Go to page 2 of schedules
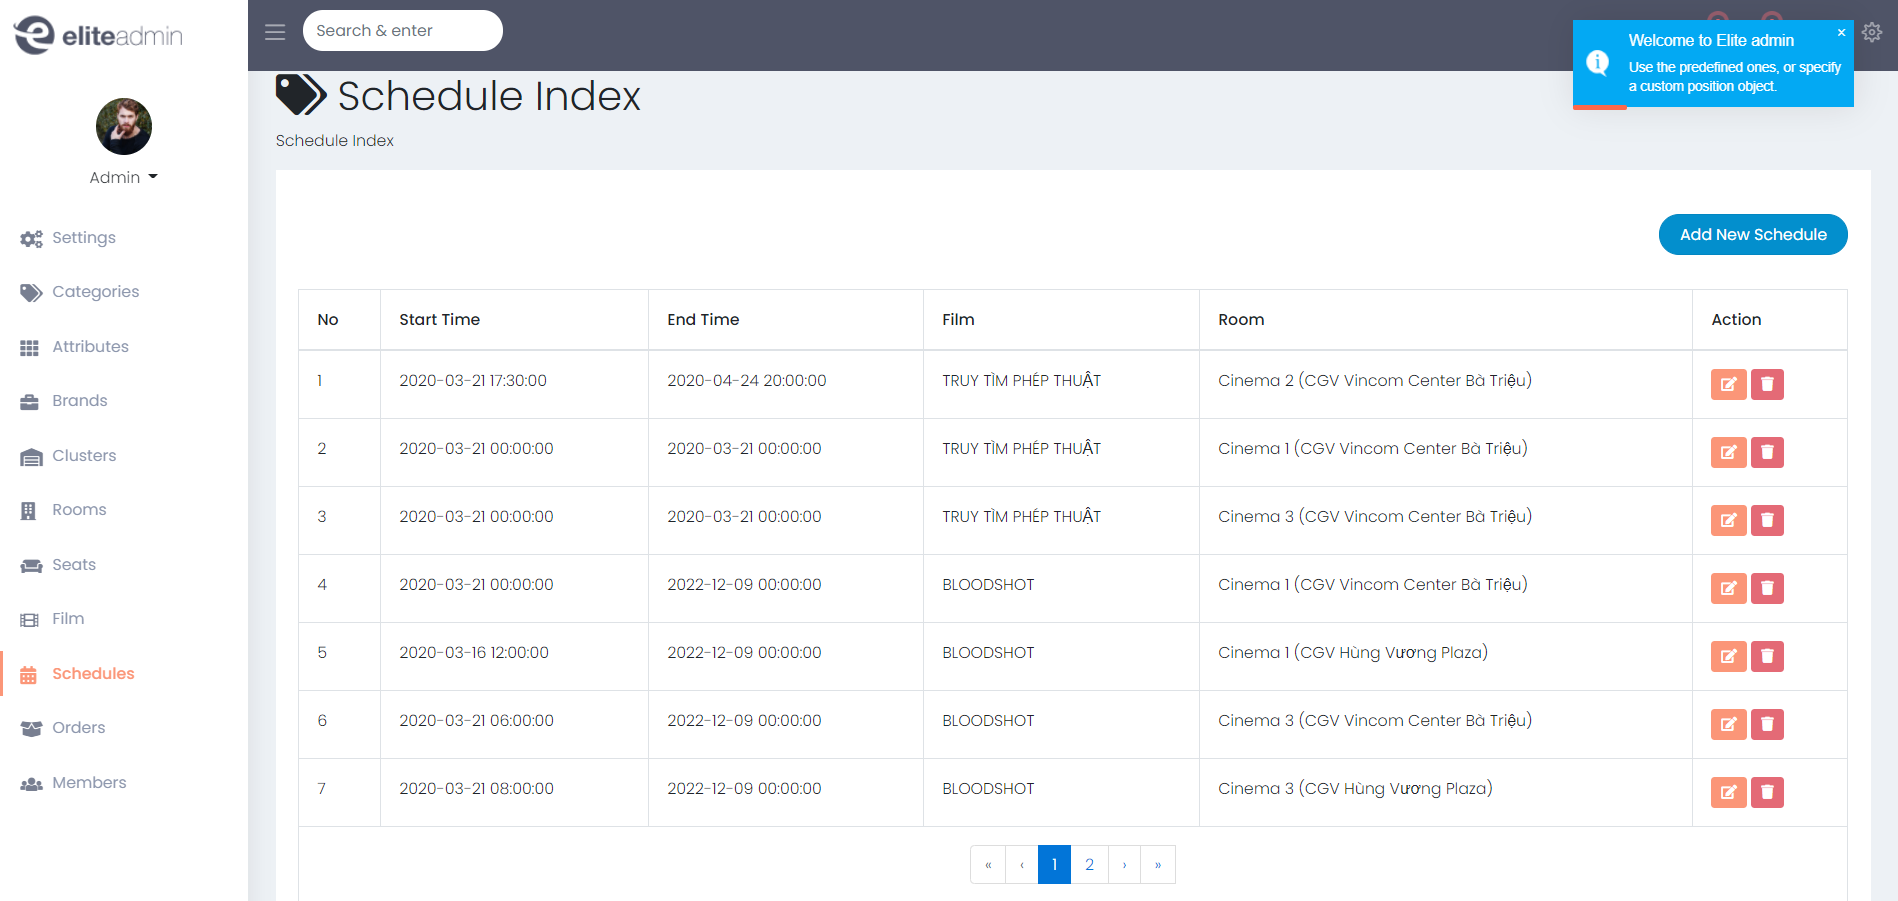Image resolution: width=1898 pixels, height=901 pixels. pyautogui.click(x=1089, y=865)
